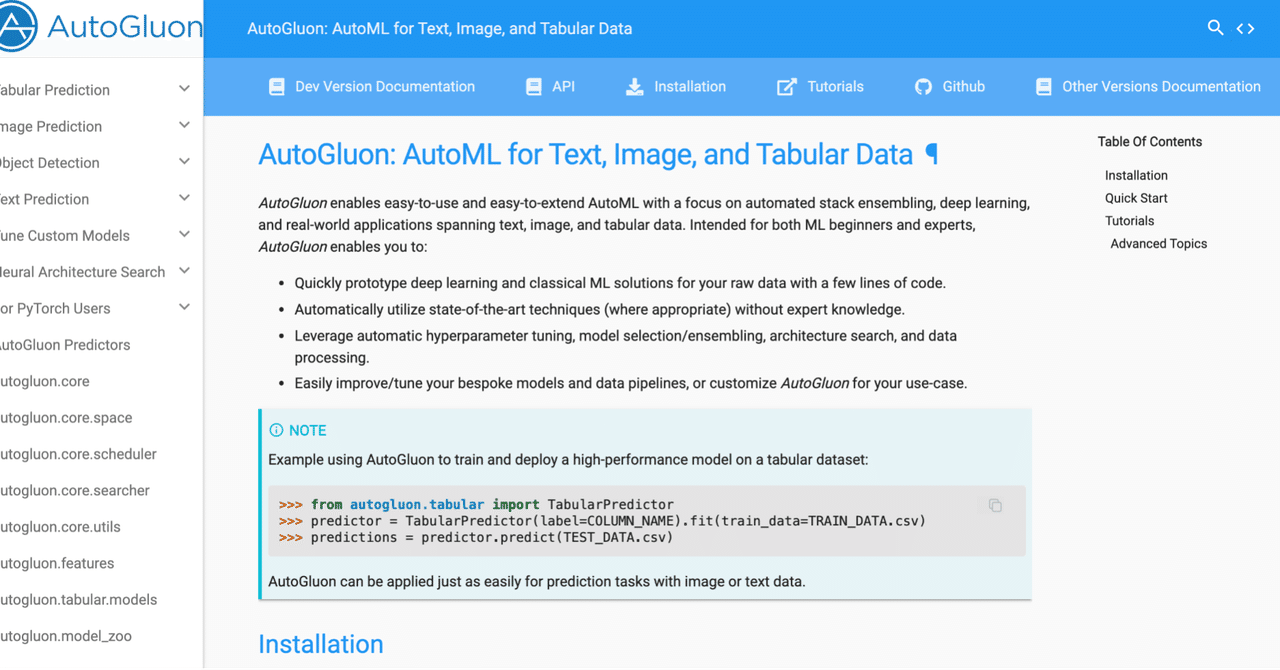Click the source code brackets icon in header
The width and height of the screenshot is (1280, 670).
click(1245, 28)
